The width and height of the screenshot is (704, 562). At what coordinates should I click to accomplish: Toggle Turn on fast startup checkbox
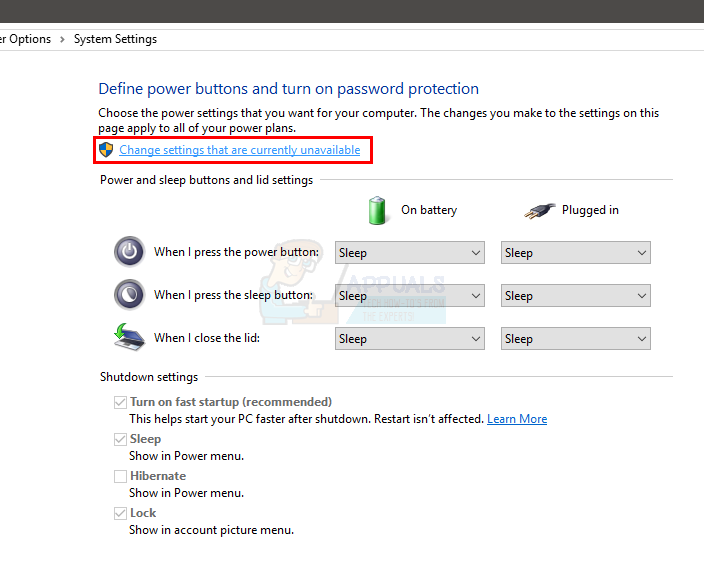120,402
